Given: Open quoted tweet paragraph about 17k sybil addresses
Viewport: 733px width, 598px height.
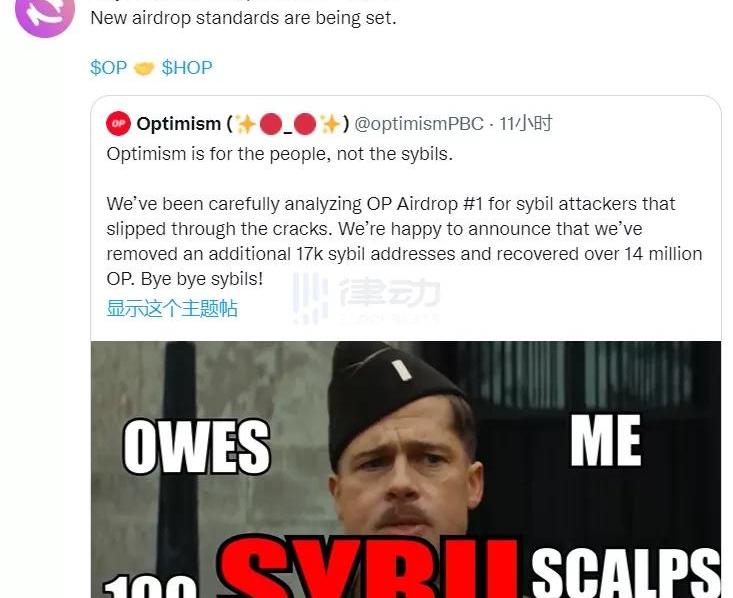Looking at the screenshot, I should 404,241.
